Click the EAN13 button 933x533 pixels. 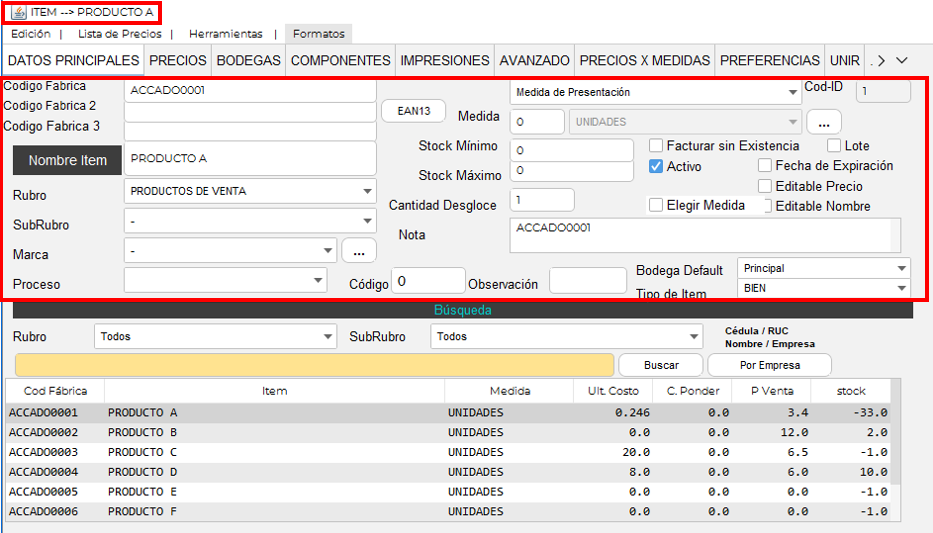[x=413, y=111]
